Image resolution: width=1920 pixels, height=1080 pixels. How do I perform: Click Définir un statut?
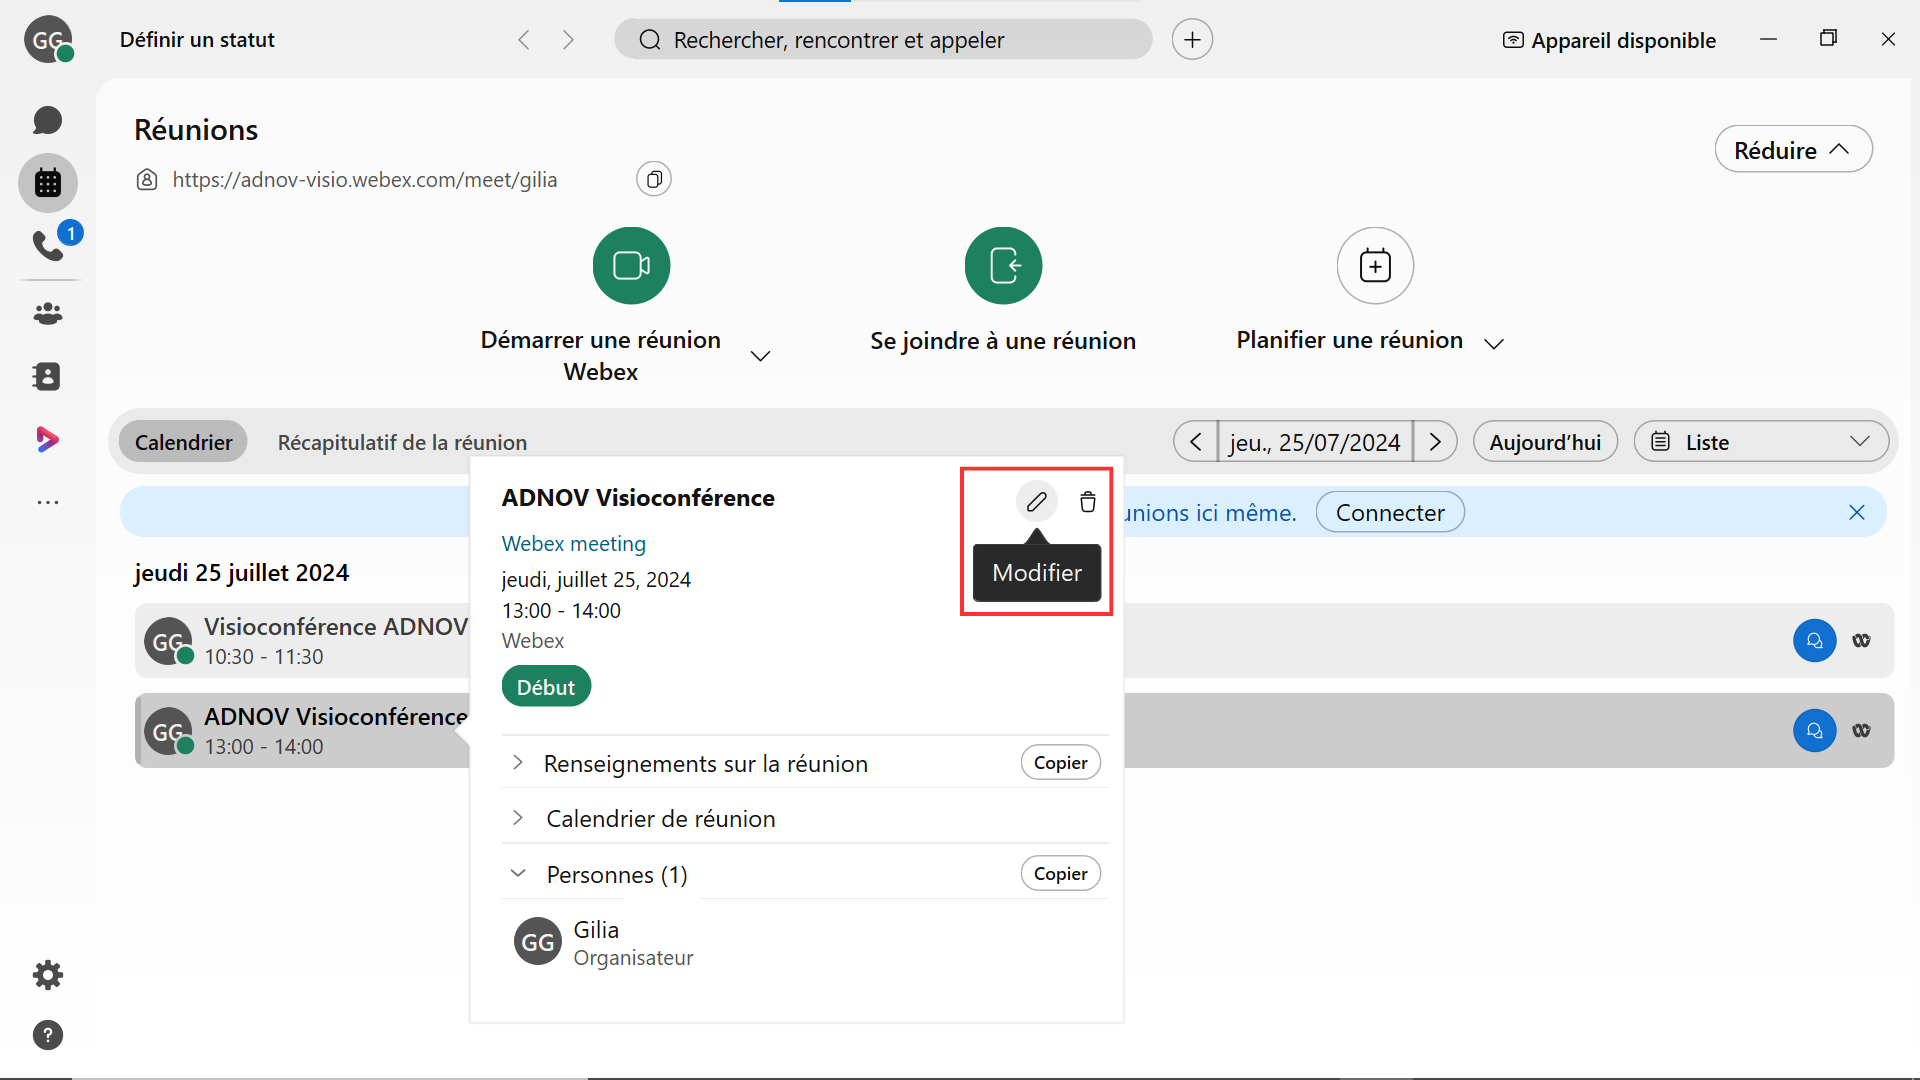click(197, 40)
